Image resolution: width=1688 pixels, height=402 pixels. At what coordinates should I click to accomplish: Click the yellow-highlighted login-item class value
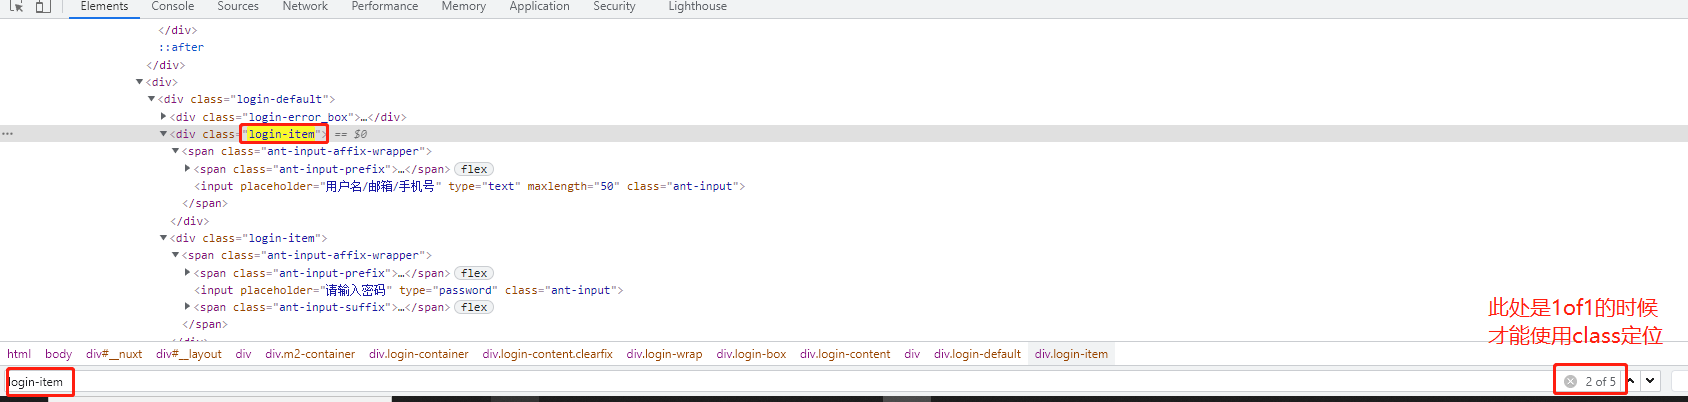point(282,134)
